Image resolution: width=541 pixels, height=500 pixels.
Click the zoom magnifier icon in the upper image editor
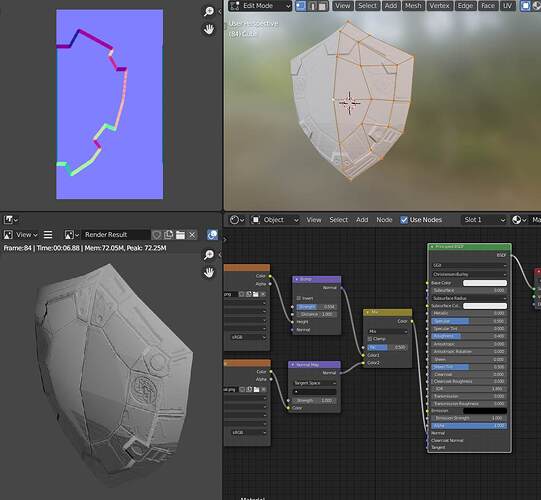[209, 11]
